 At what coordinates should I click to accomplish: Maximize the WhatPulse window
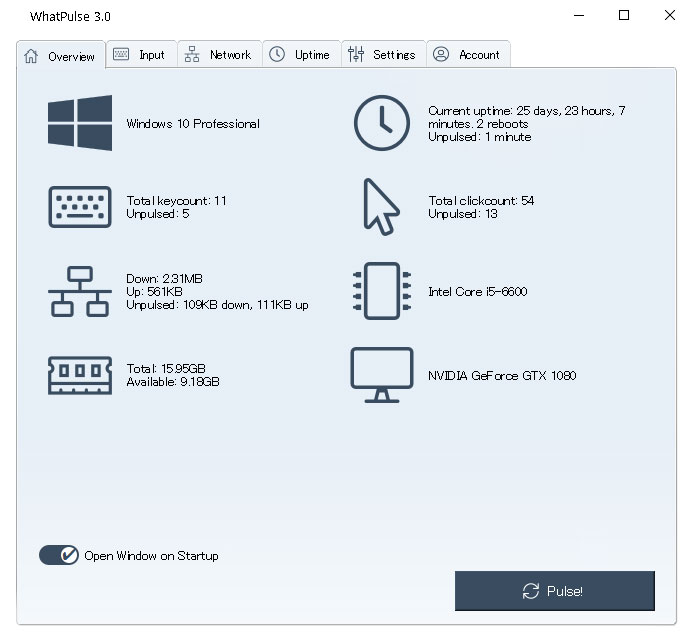click(624, 15)
